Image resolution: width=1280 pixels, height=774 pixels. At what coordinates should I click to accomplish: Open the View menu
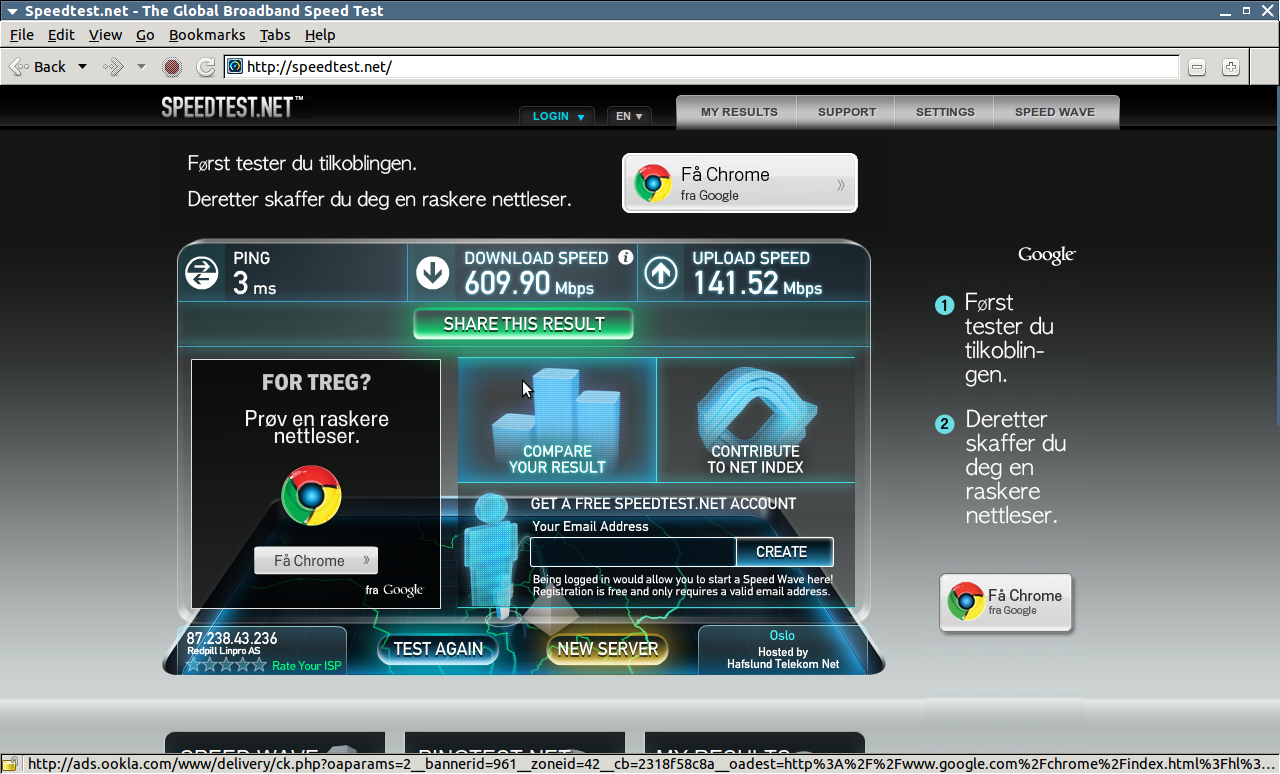coord(105,35)
